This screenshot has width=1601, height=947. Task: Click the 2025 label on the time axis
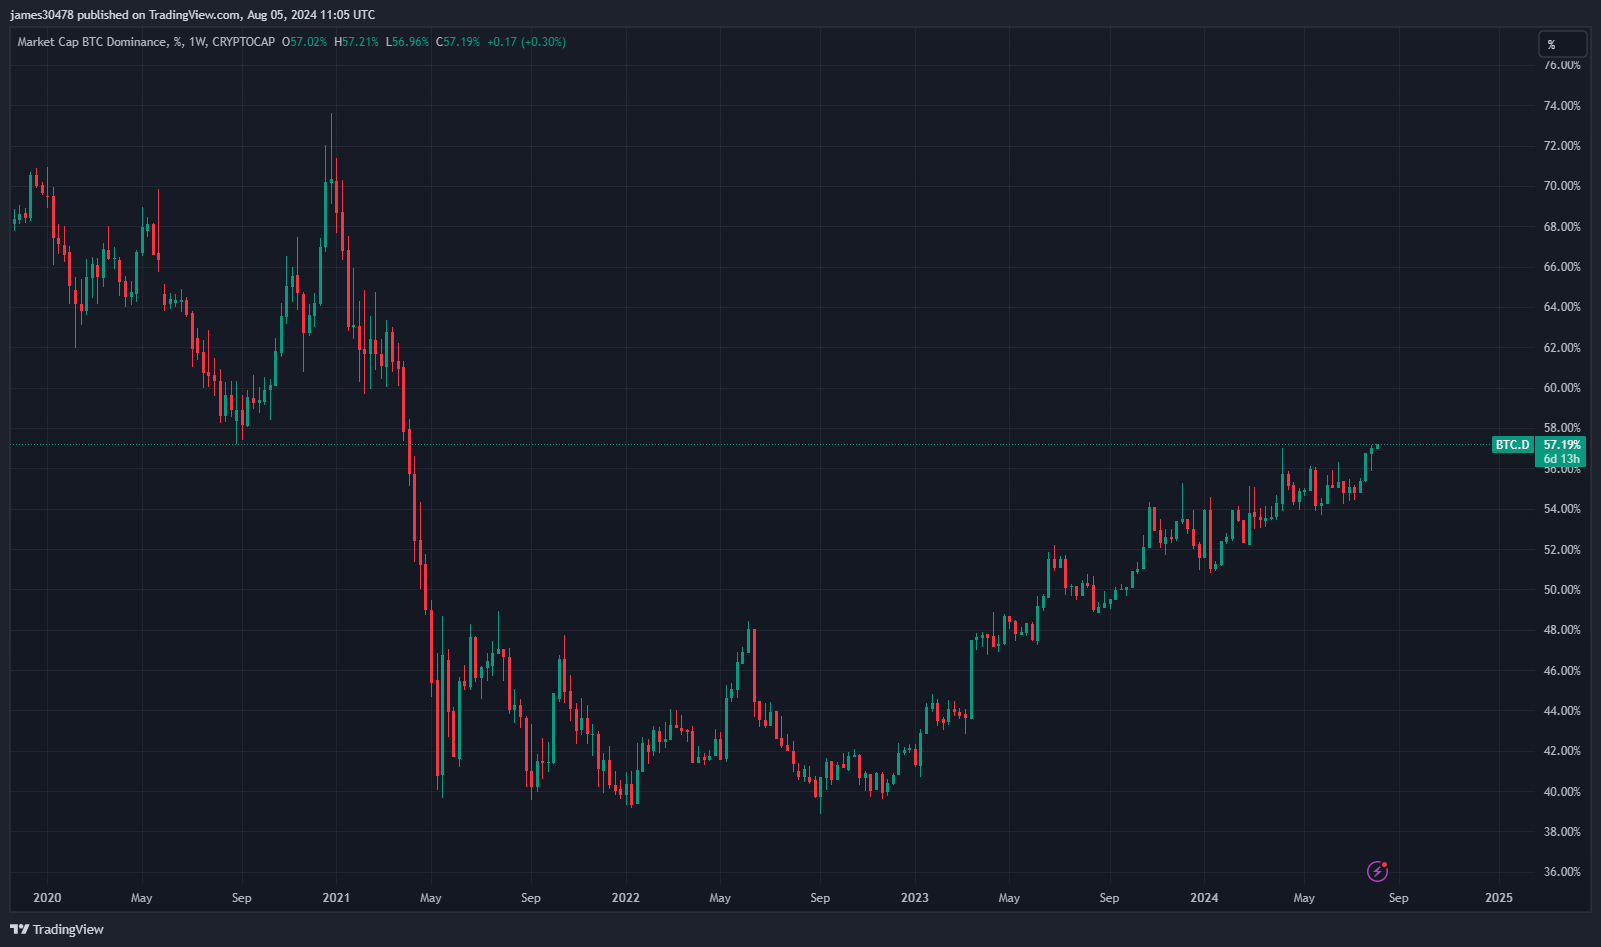tap(1499, 898)
